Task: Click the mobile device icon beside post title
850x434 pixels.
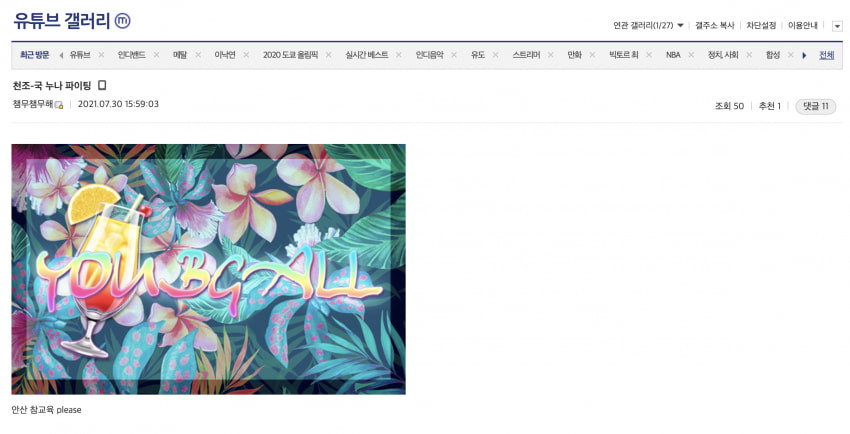Action: pyautogui.click(x=102, y=85)
